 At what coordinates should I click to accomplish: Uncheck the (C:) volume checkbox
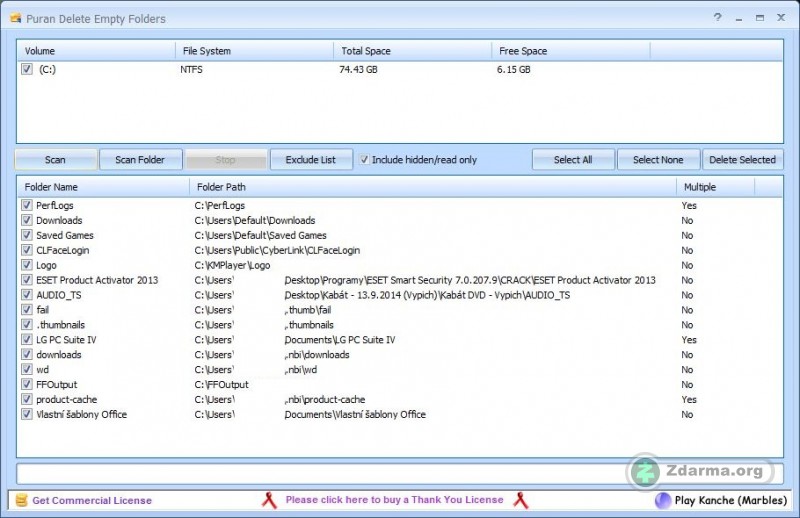click(27, 69)
